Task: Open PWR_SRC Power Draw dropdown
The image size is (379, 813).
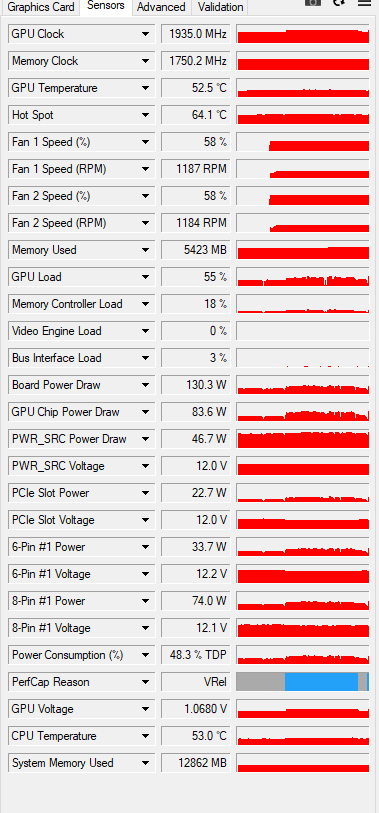Action: [x=145, y=439]
